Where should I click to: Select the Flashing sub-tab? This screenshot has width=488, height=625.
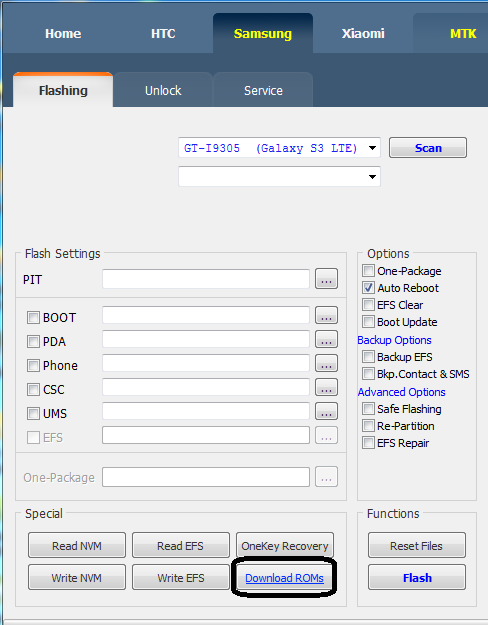pyautogui.click(x=63, y=90)
